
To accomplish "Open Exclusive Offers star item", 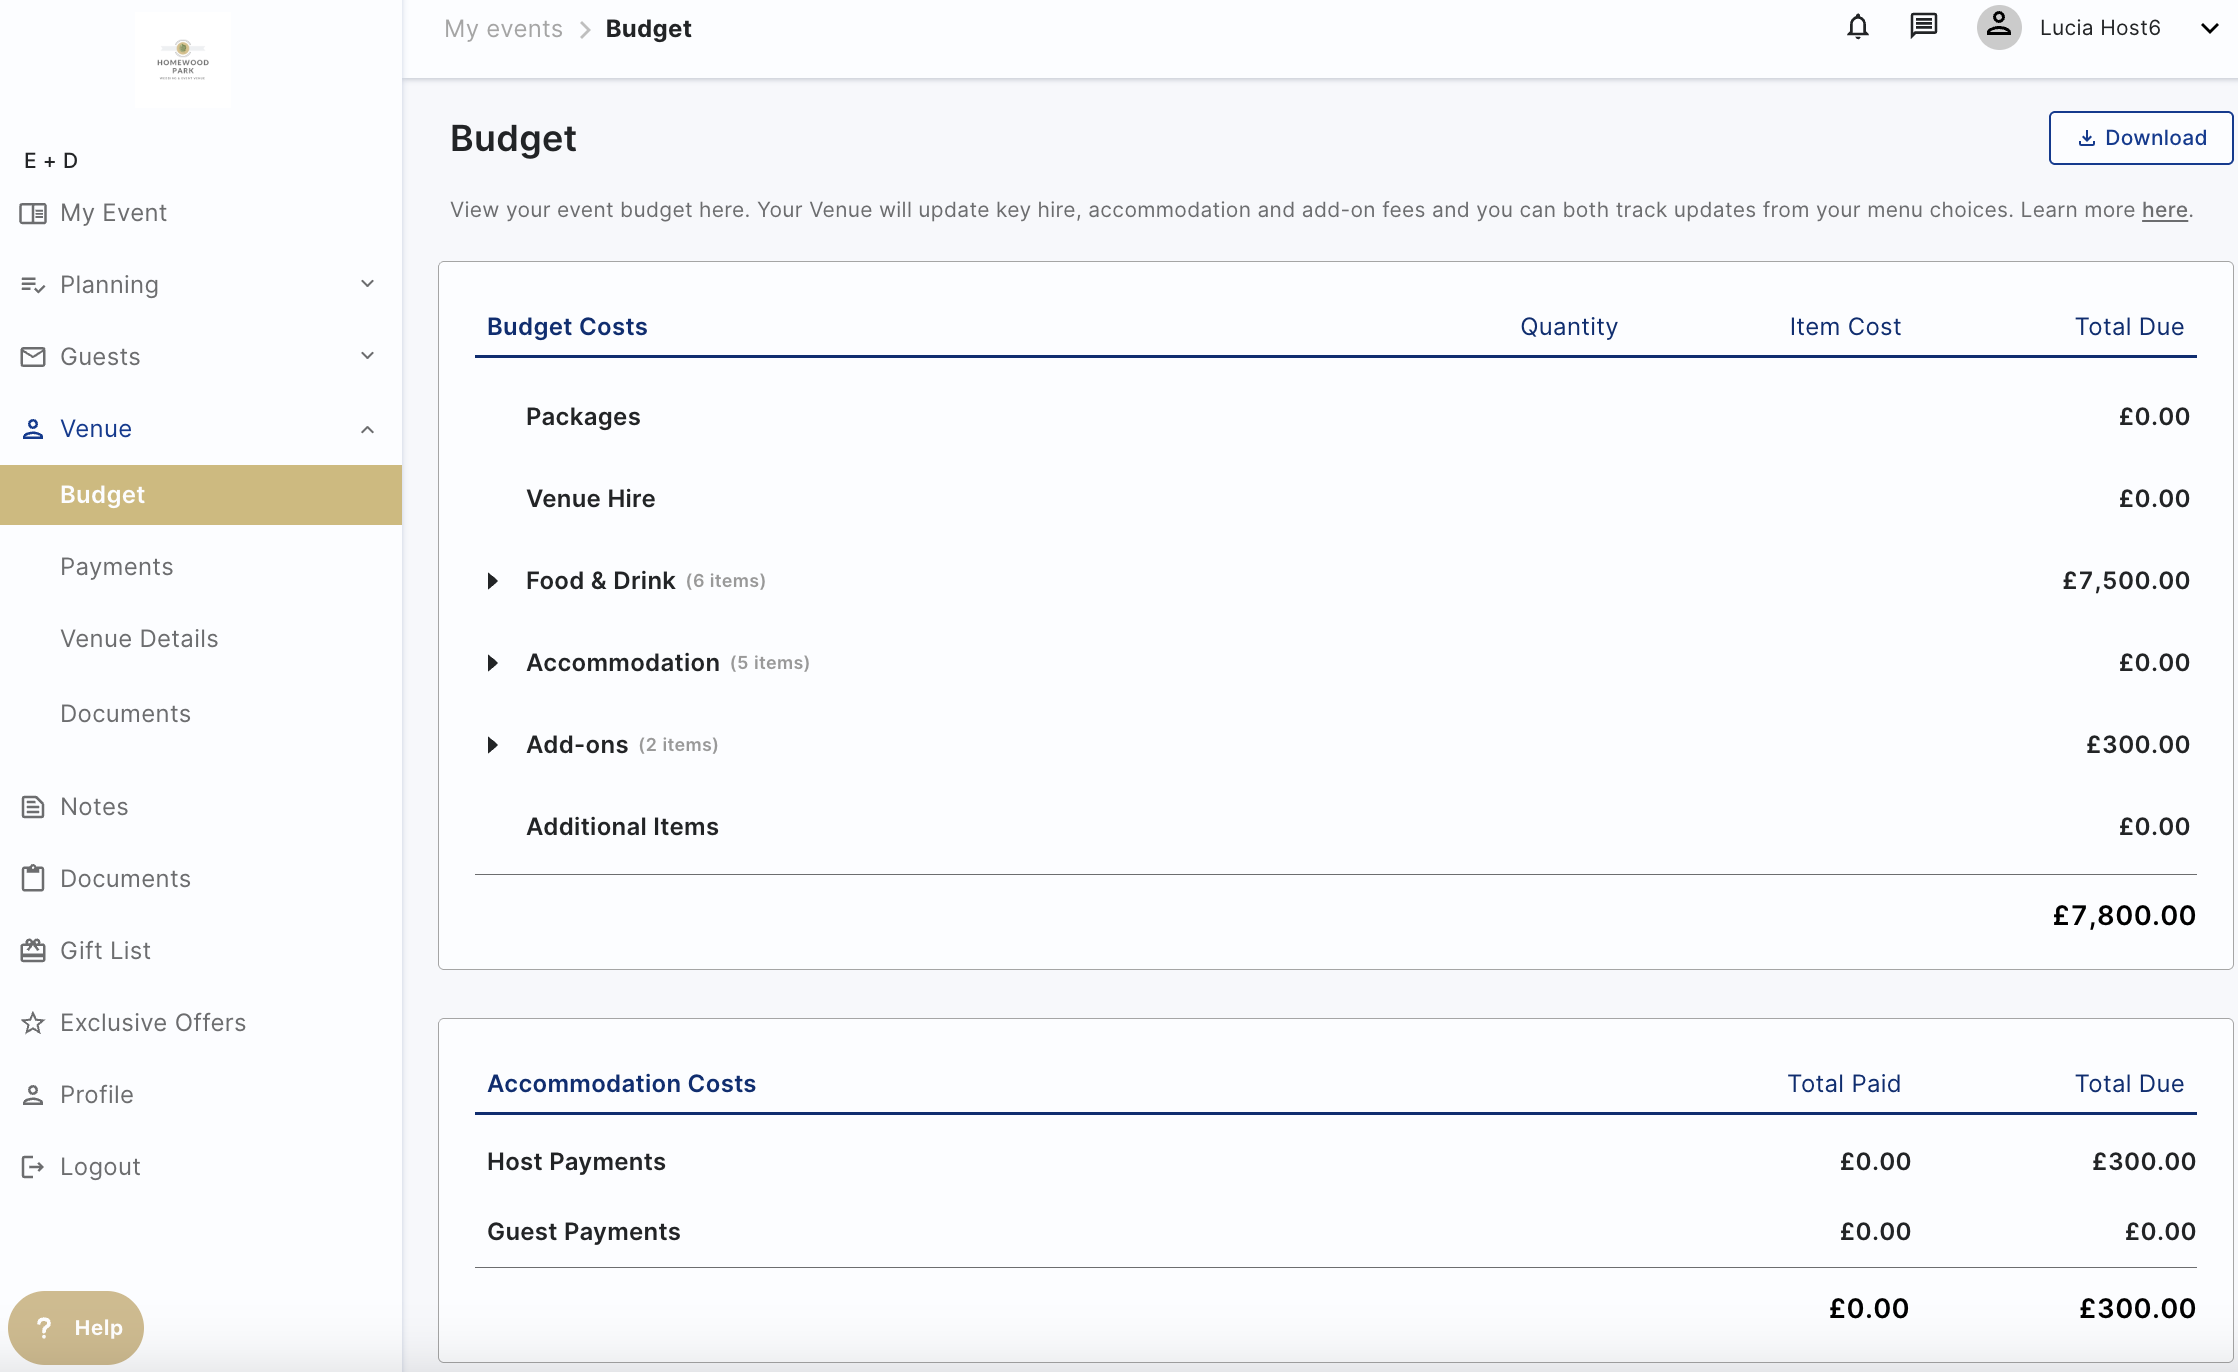I will [x=152, y=1022].
